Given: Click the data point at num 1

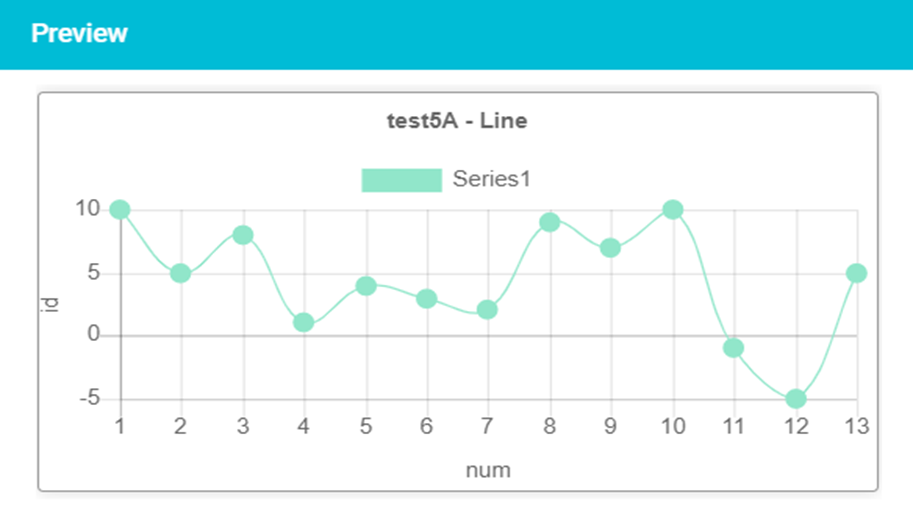Looking at the screenshot, I should coord(120,209).
